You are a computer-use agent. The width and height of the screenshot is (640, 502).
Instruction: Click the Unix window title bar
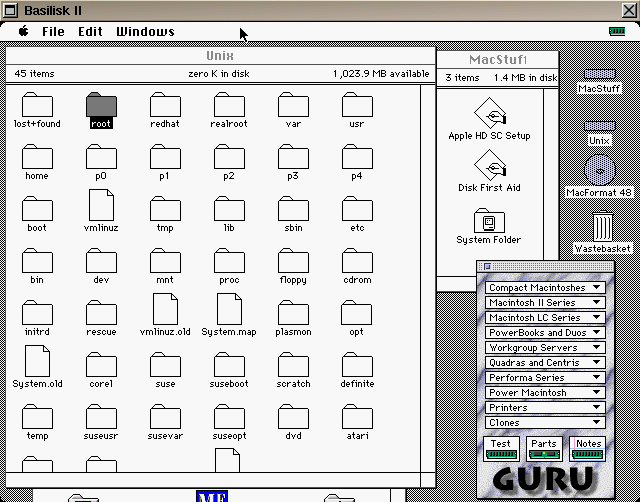pos(220,56)
